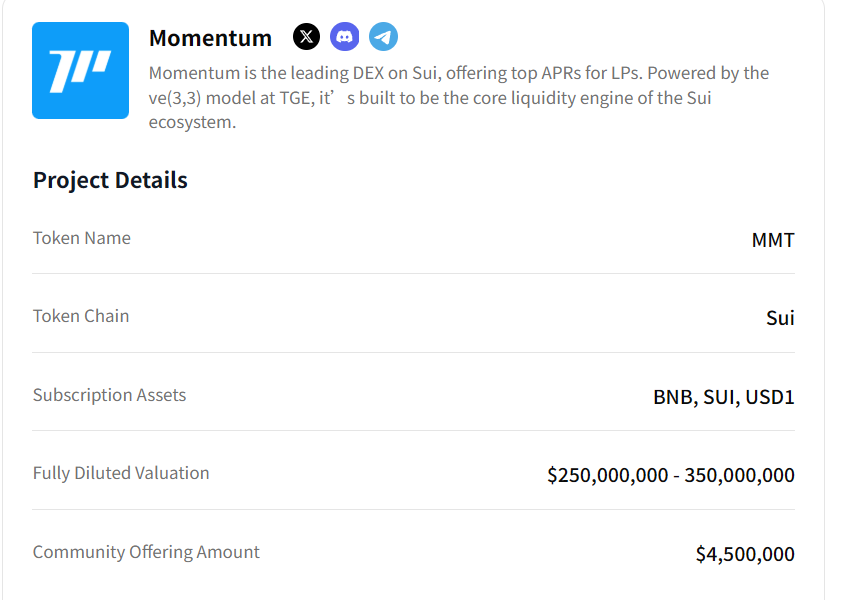Select the 'Community Offering Amount' label
Viewport: 848px width, 600px height.
[146, 552]
